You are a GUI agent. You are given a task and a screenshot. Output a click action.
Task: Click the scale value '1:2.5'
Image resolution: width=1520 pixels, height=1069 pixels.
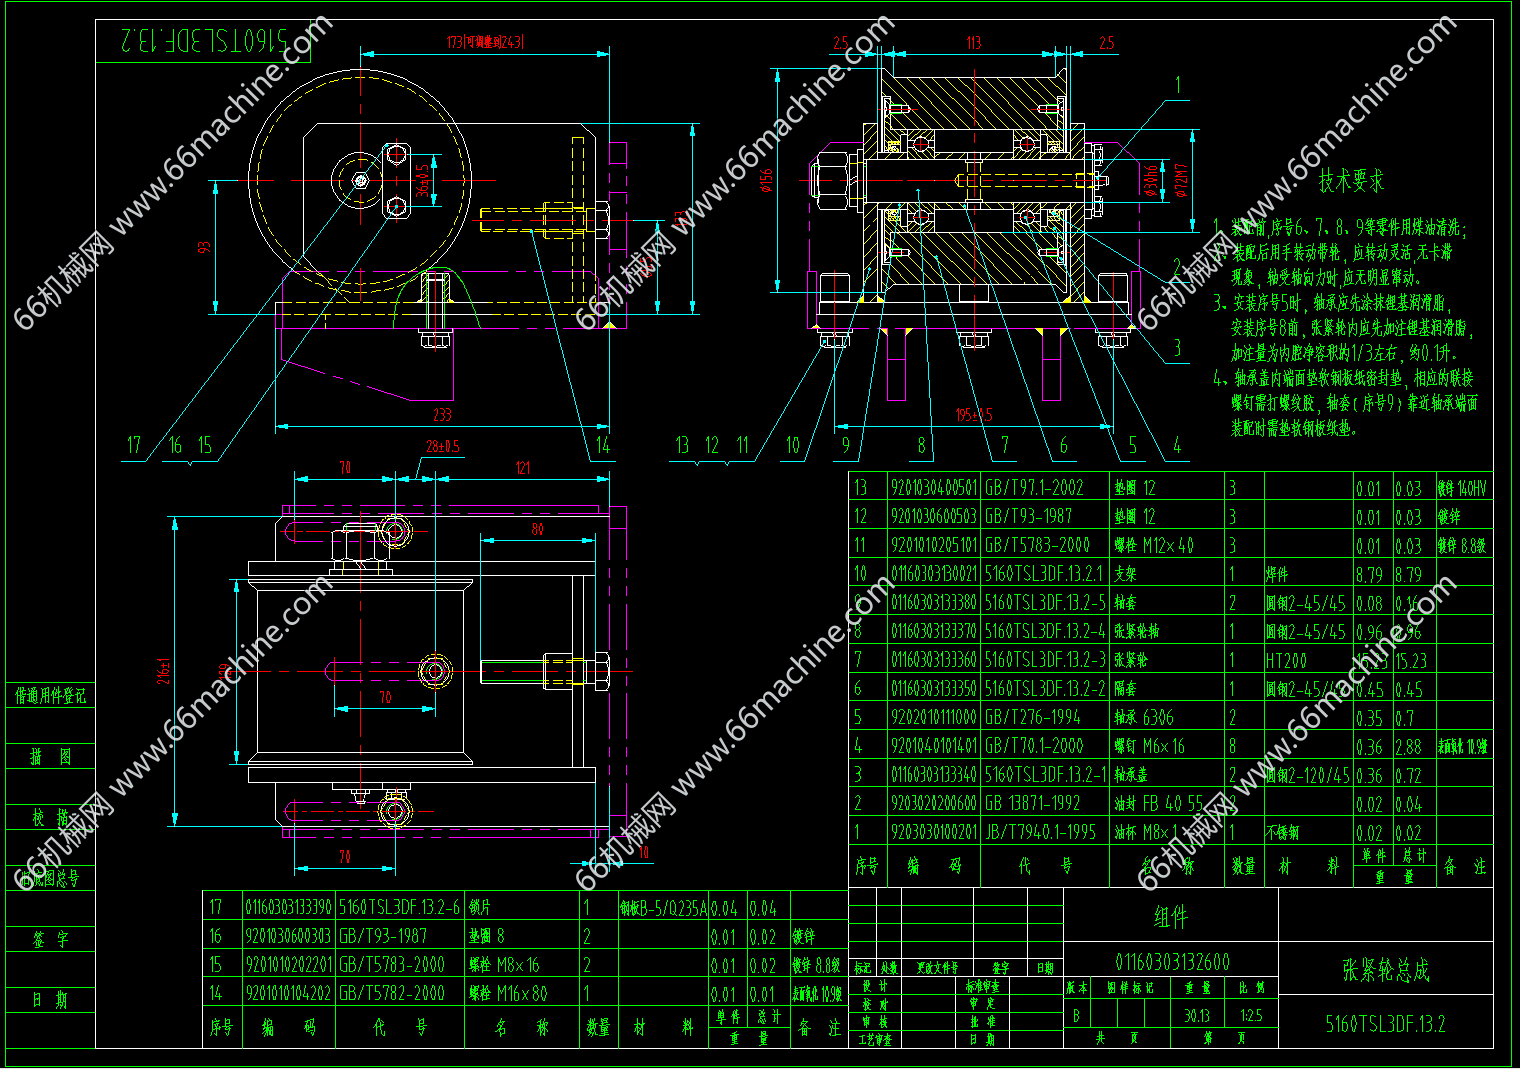coord(1251,1015)
